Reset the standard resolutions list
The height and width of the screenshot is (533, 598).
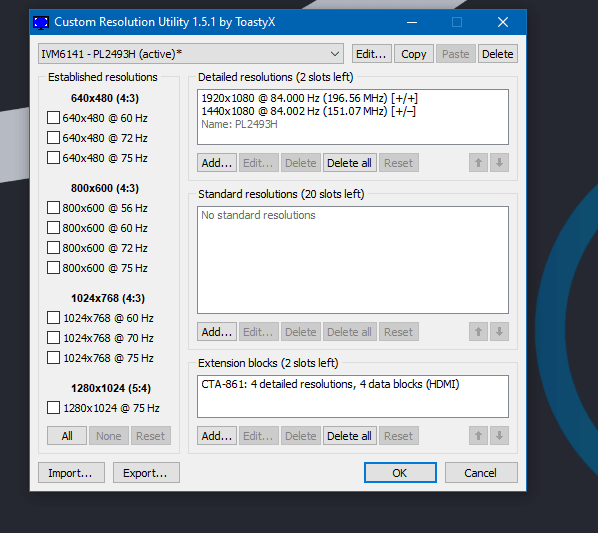click(399, 332)
